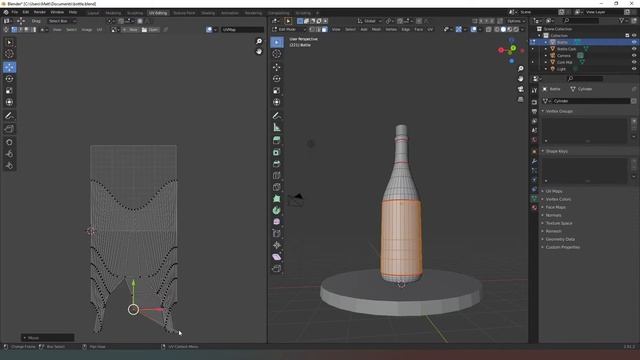This screenshot has width=640, height=360.
Task: Switch to the Modeling workspace tab
Action: [x=113, y=13]
